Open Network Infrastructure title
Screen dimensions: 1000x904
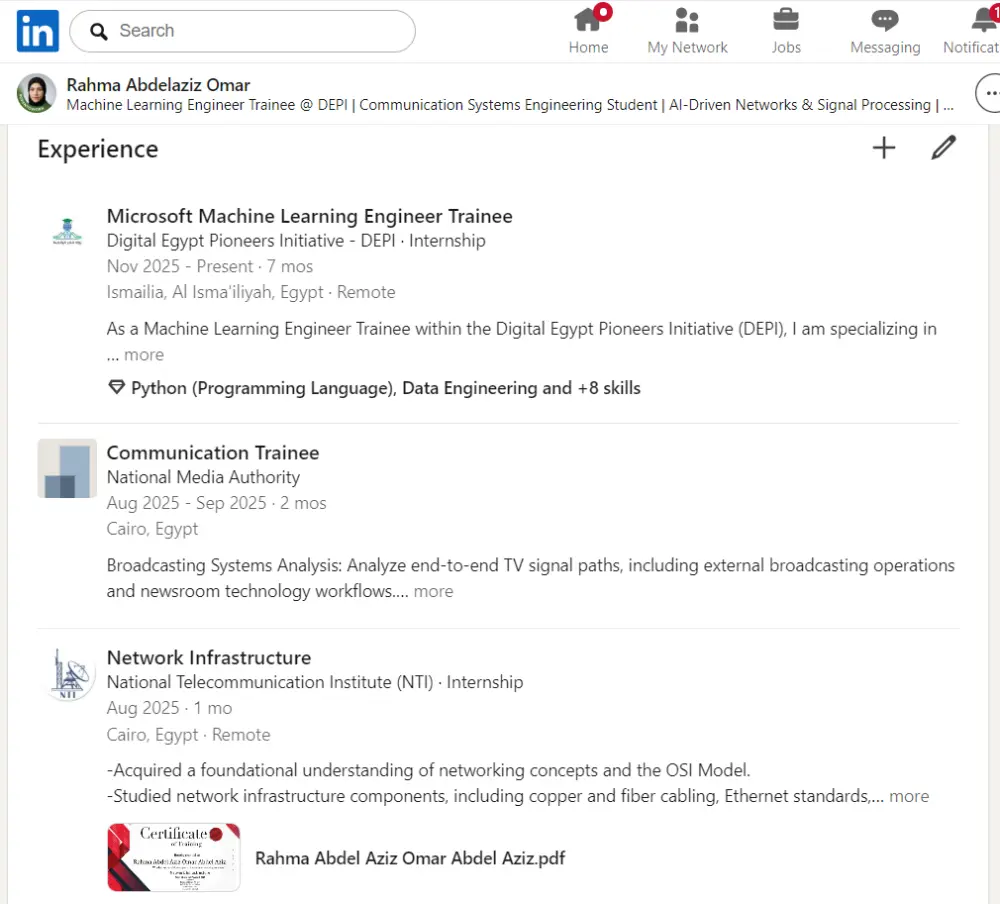click(x=209, y=657)
